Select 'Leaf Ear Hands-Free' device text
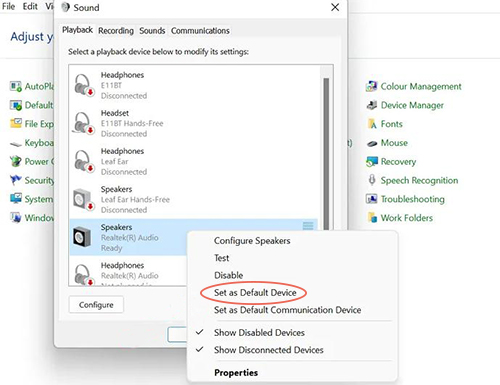The image size is (500, 385). pyautogui.click(x=135, y=200)
